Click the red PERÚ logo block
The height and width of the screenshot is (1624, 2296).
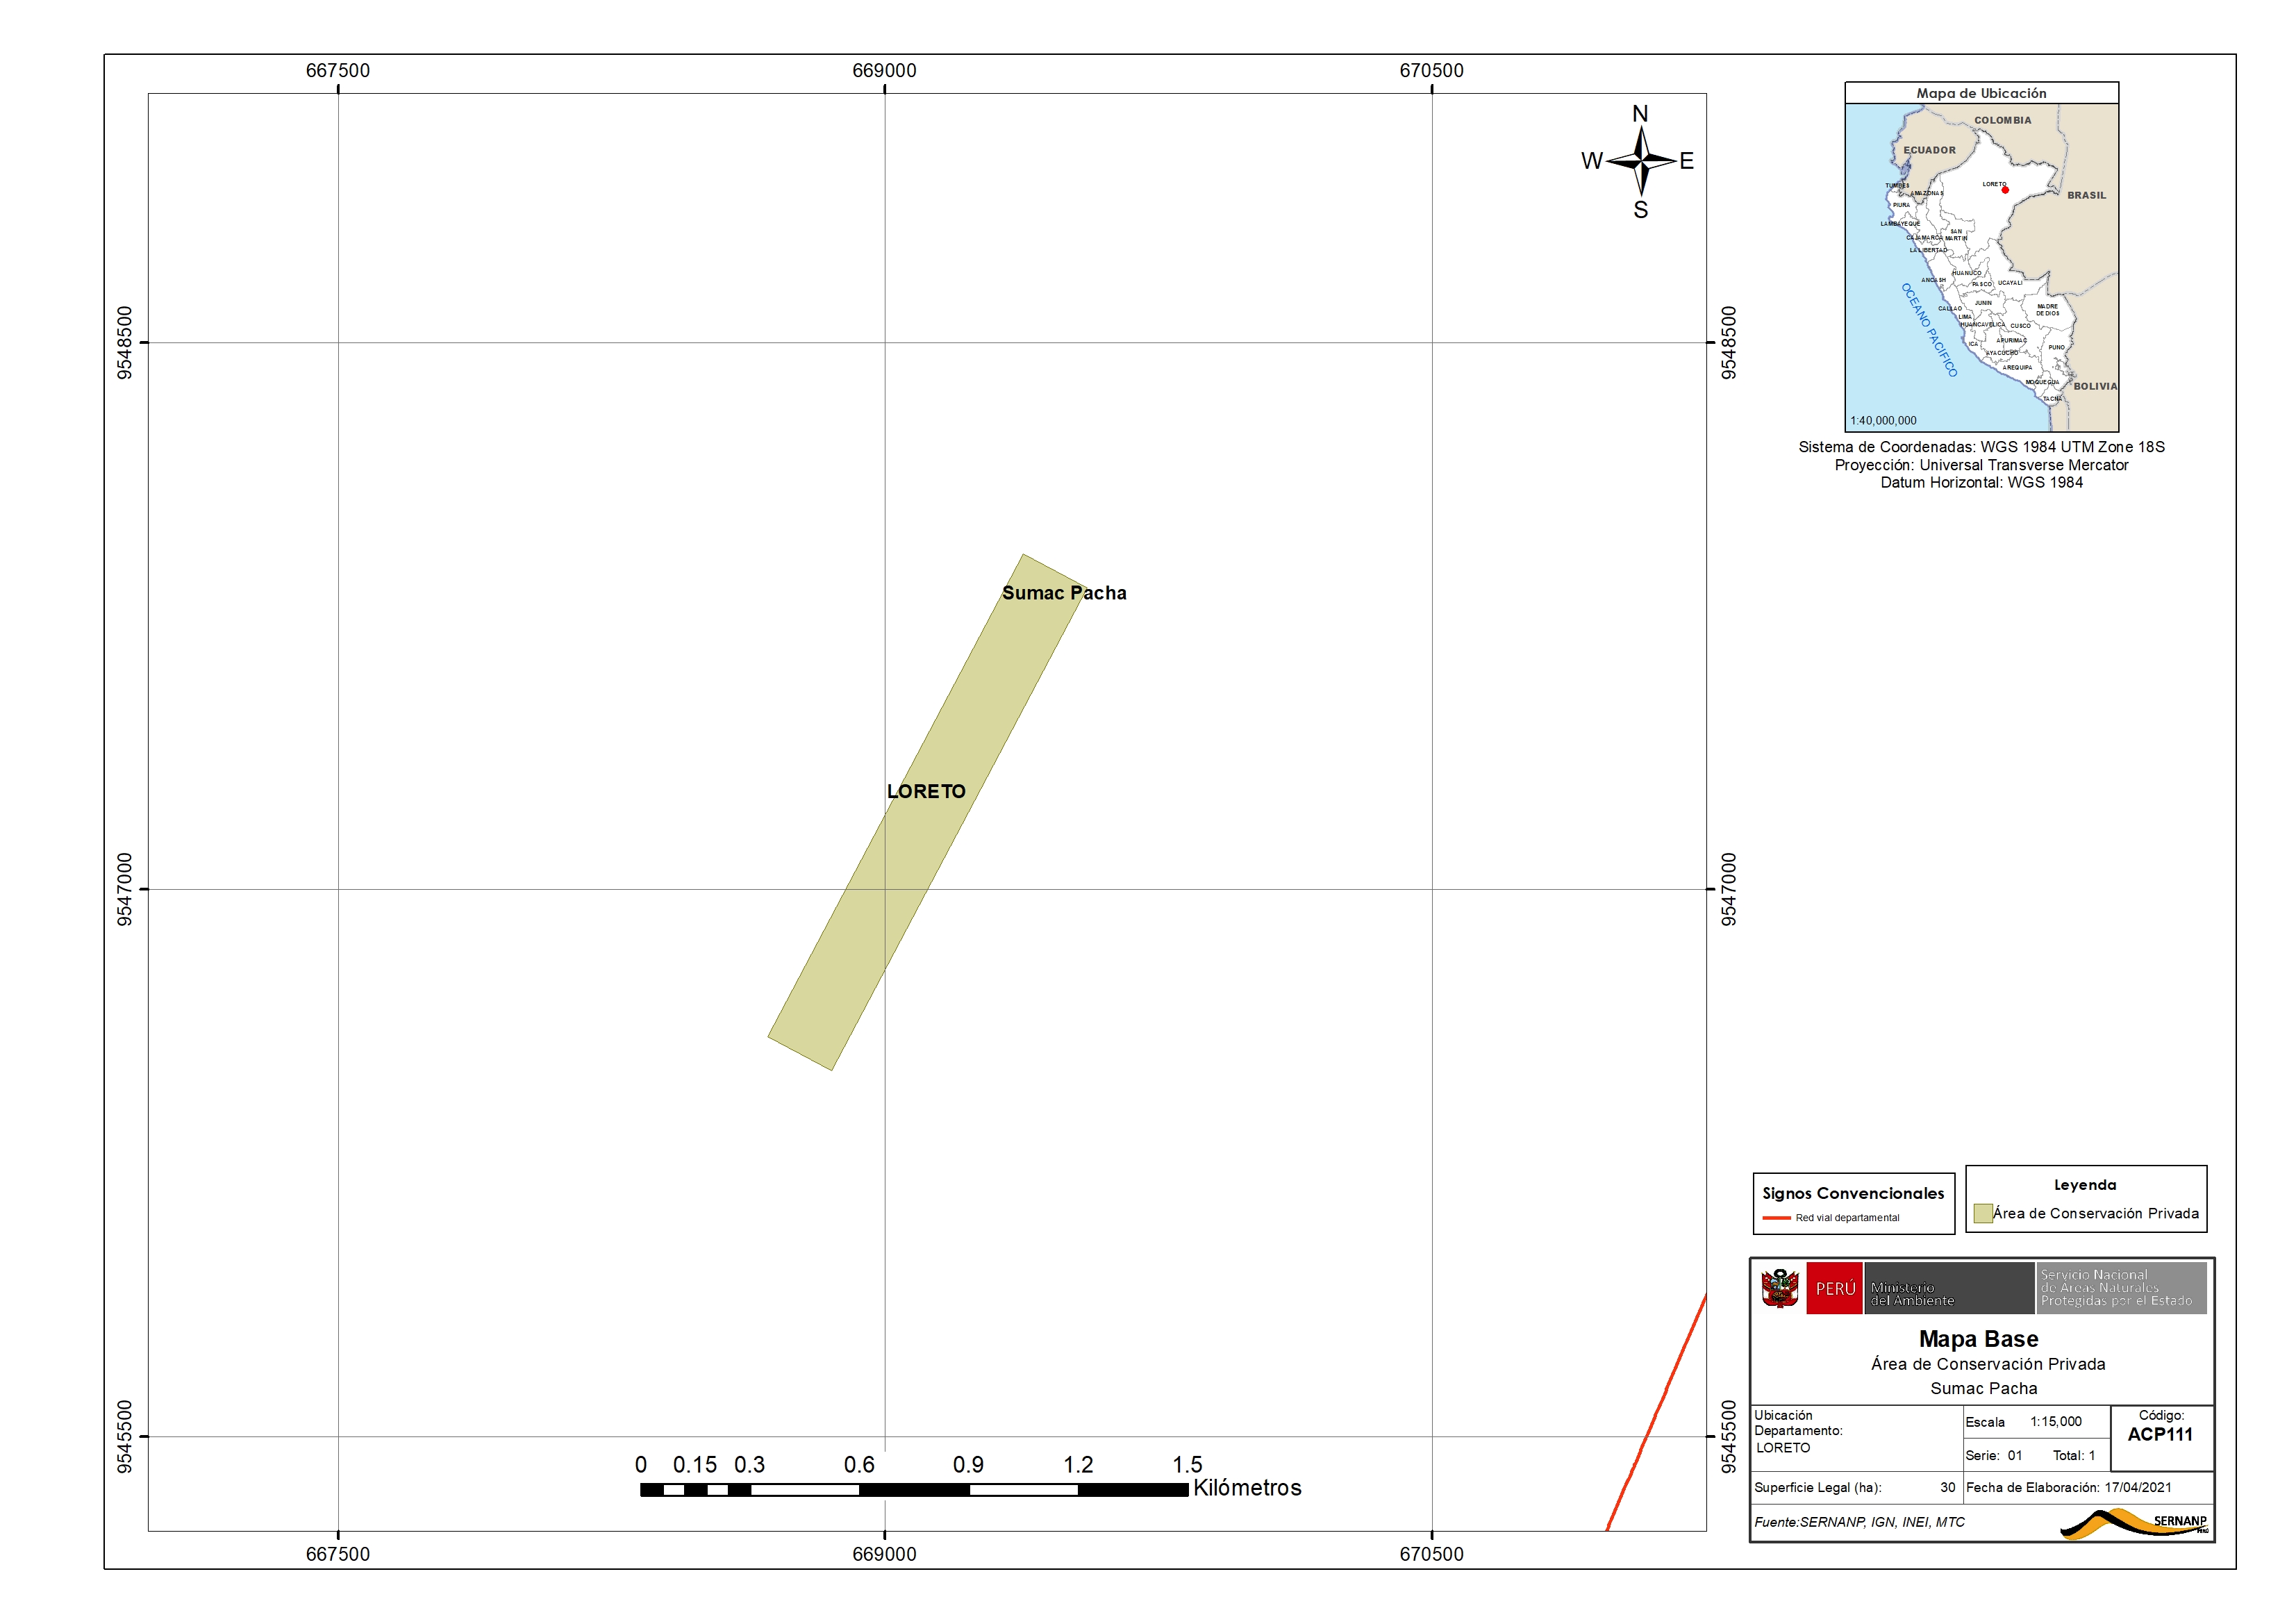coord(1835,1288)
